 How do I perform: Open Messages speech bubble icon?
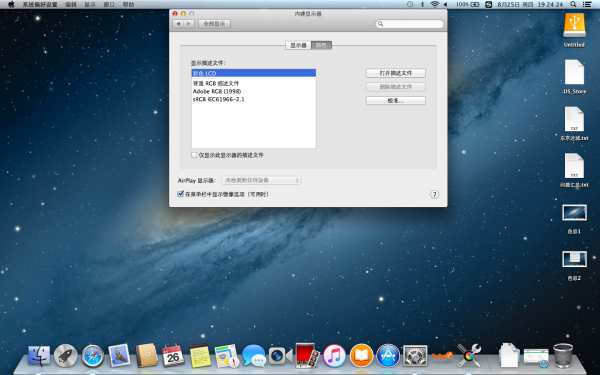tap(254, 355)
